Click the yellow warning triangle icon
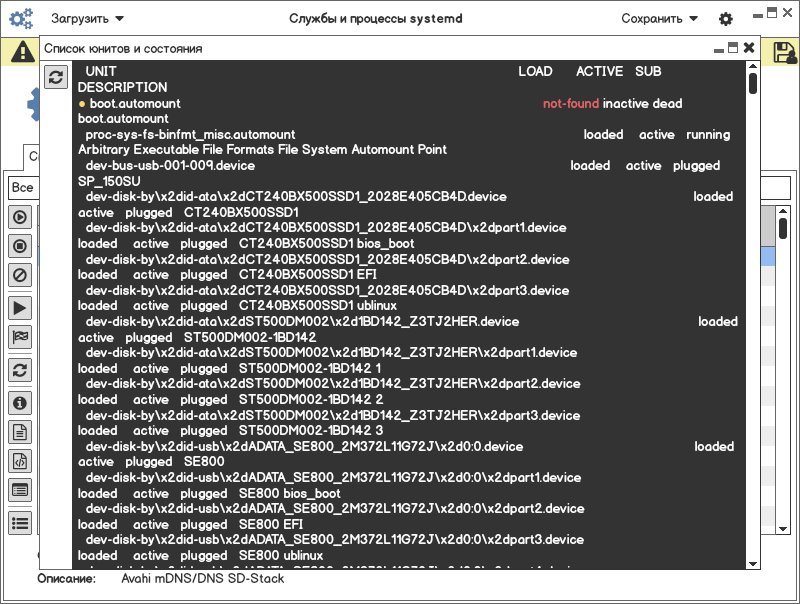 pos(20,52)
